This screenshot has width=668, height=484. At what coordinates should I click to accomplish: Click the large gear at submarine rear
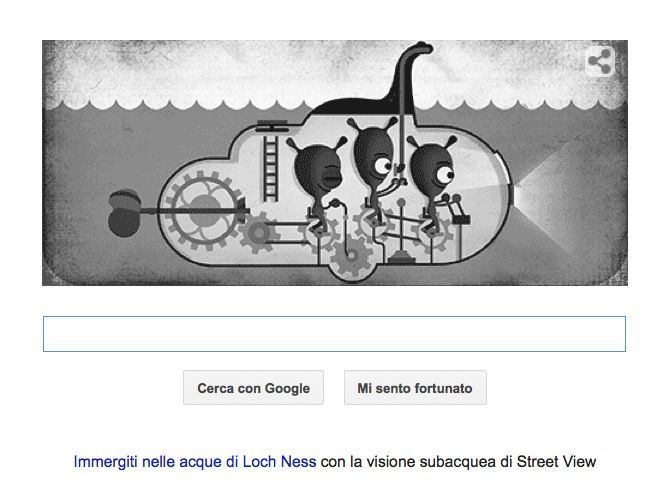coord(203,210)
